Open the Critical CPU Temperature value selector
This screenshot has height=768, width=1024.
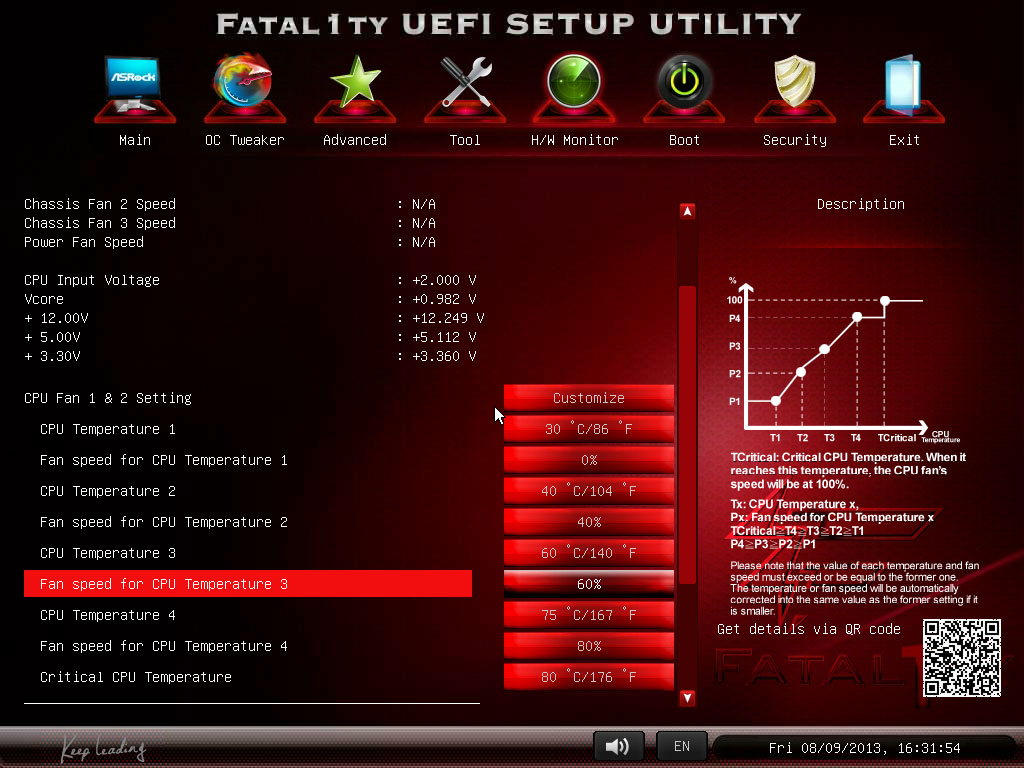point(588,677)
